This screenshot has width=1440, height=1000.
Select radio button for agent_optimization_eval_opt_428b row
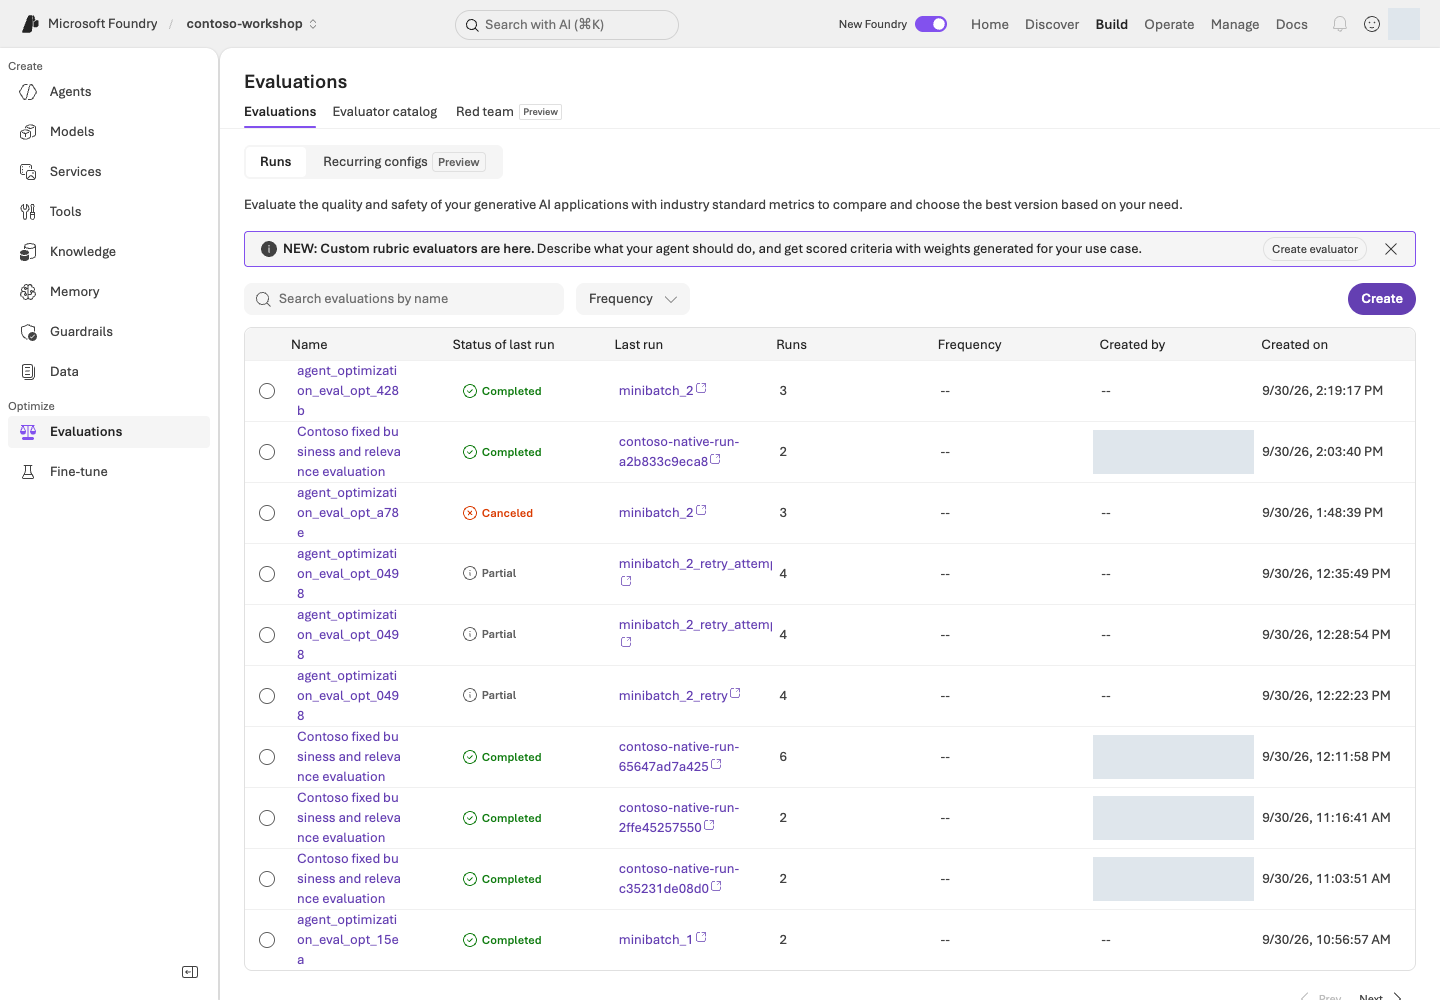click(x=267, y=391)
